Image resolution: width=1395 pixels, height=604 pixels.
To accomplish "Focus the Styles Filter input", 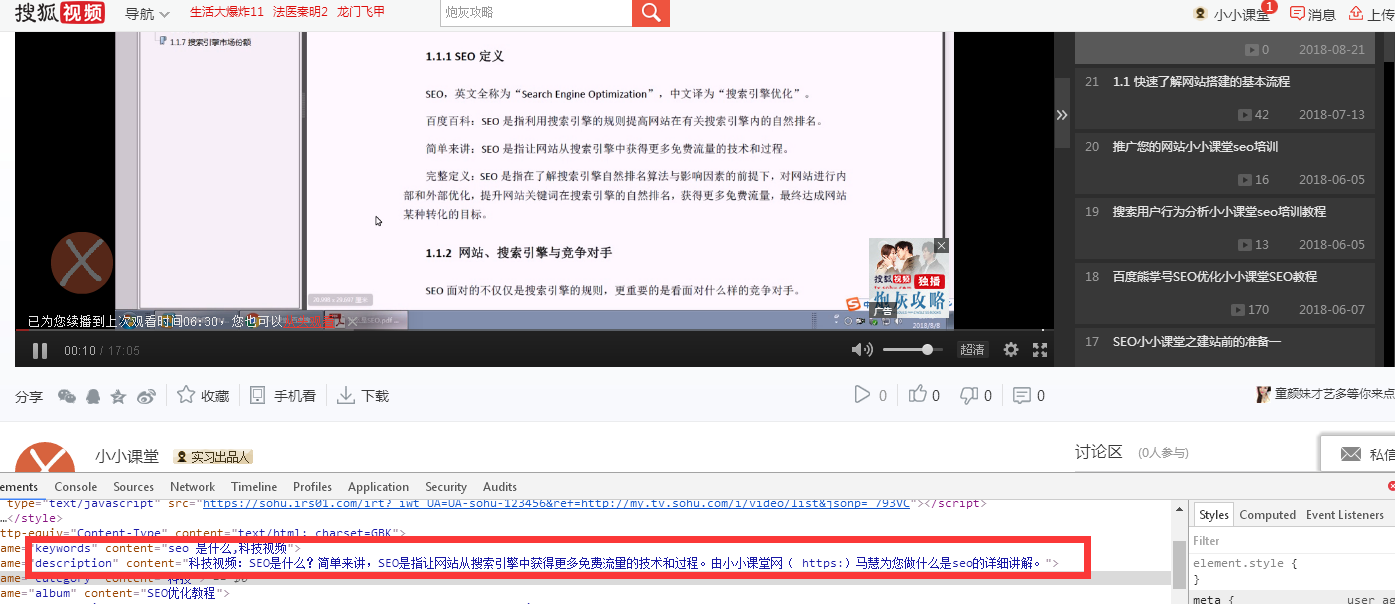I will click(x=1290, y=541).
